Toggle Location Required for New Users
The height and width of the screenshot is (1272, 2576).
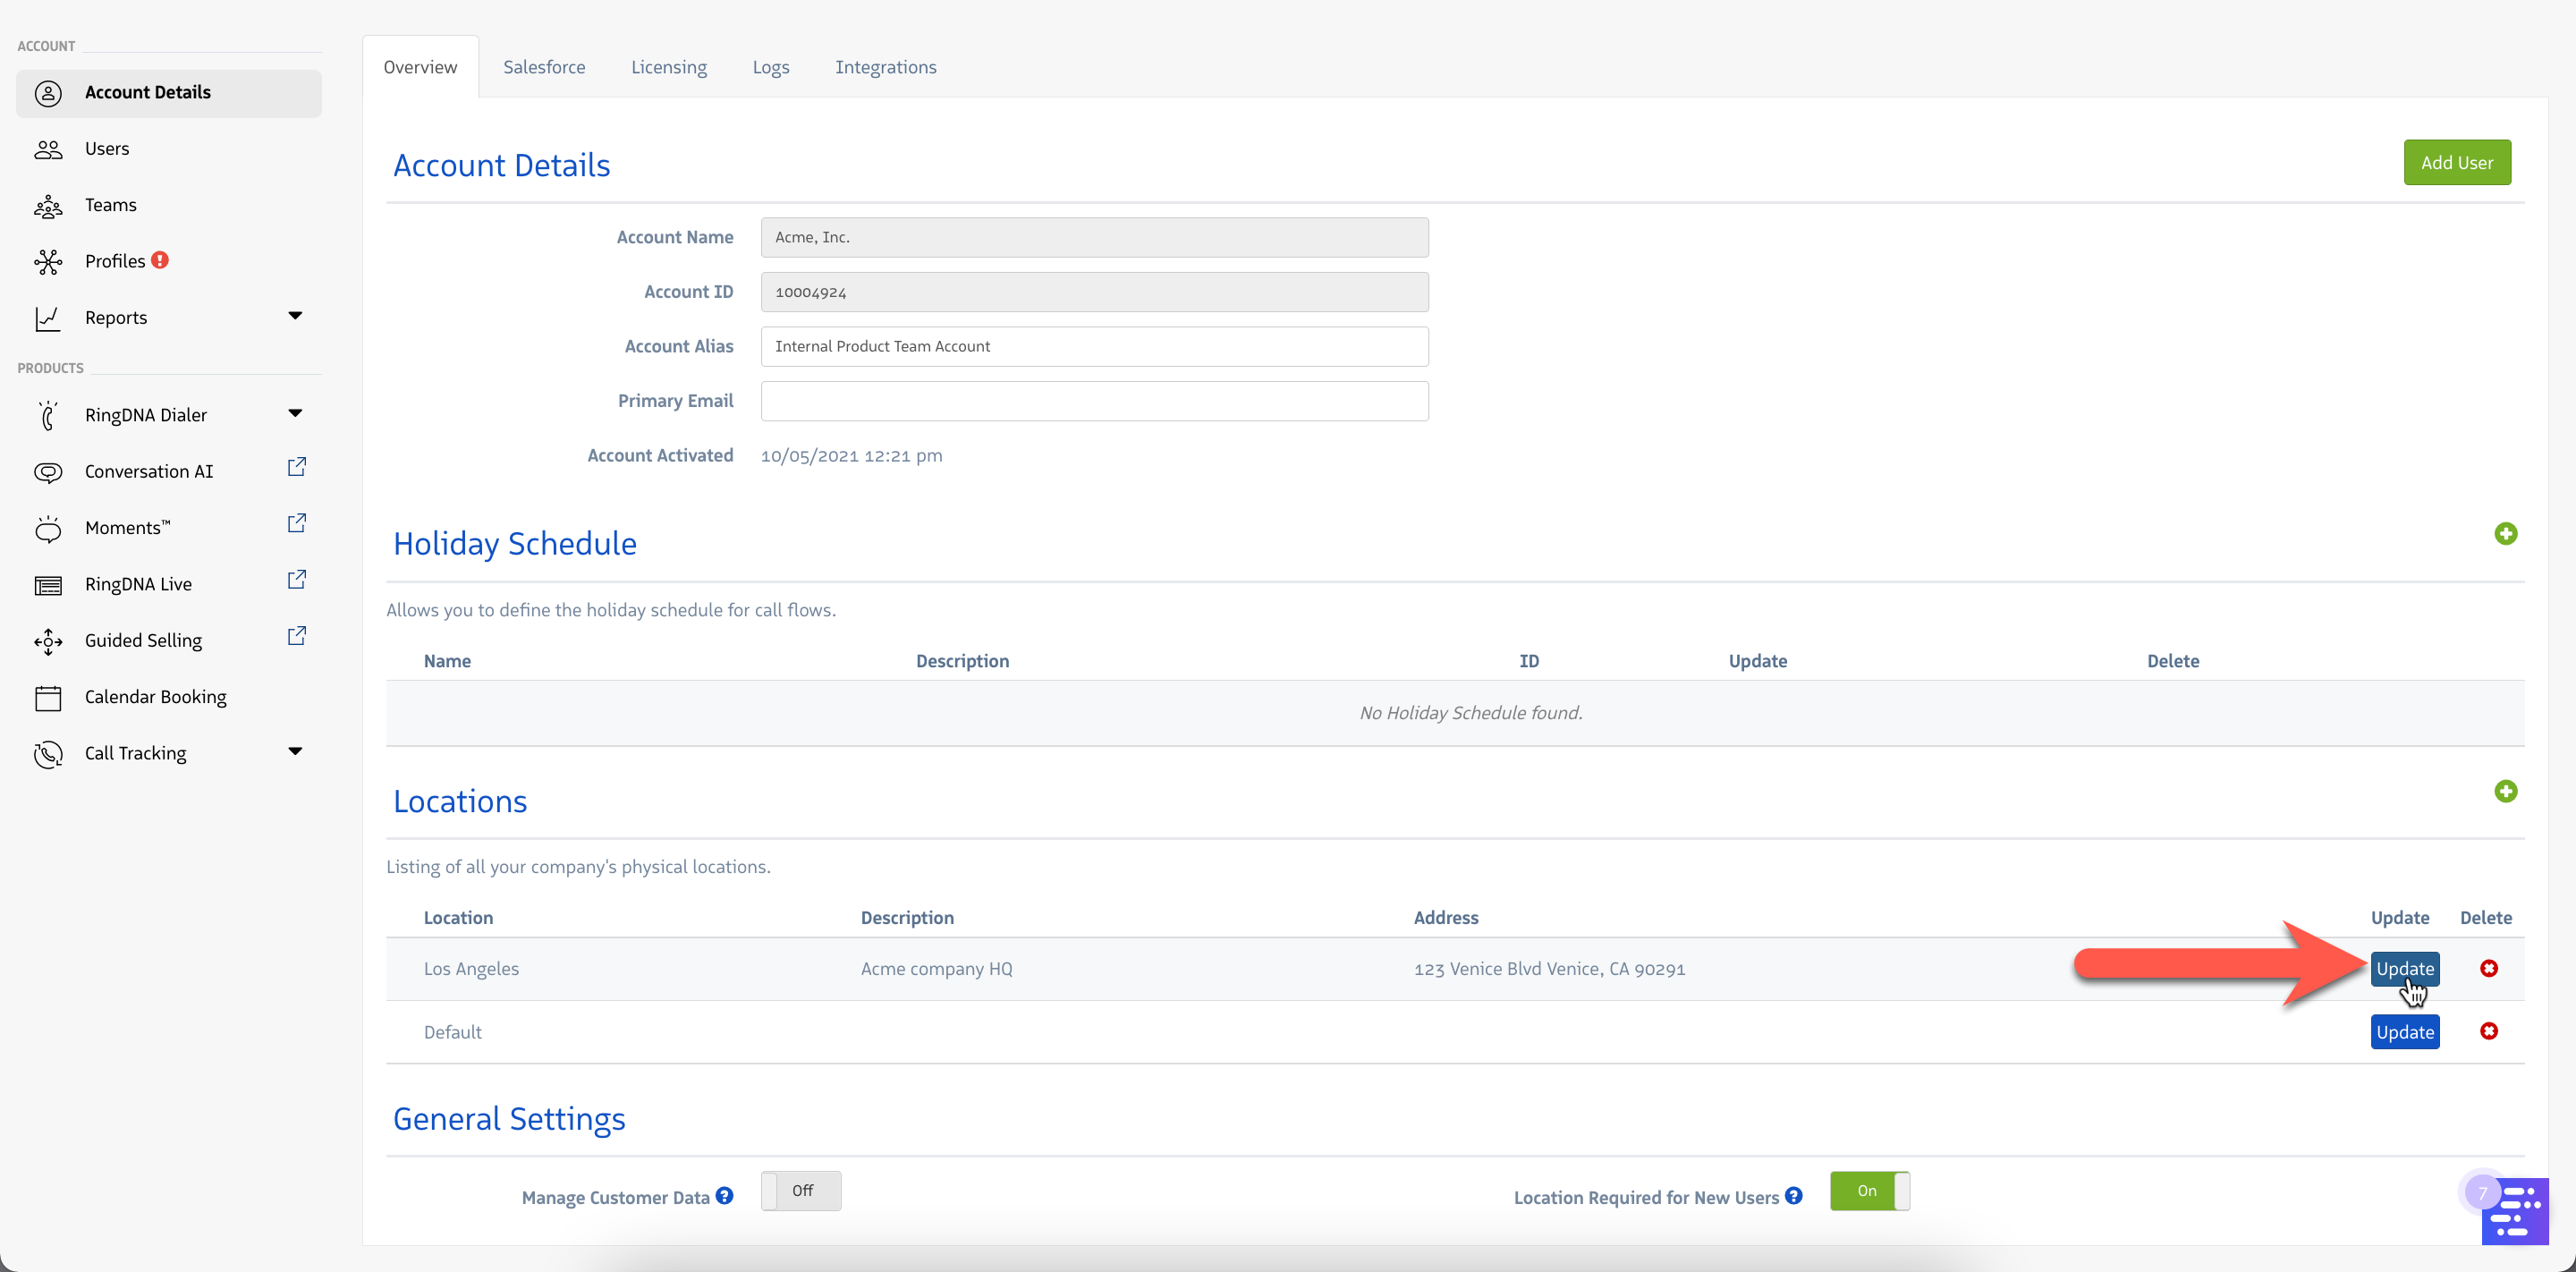click(1869, 1190)
